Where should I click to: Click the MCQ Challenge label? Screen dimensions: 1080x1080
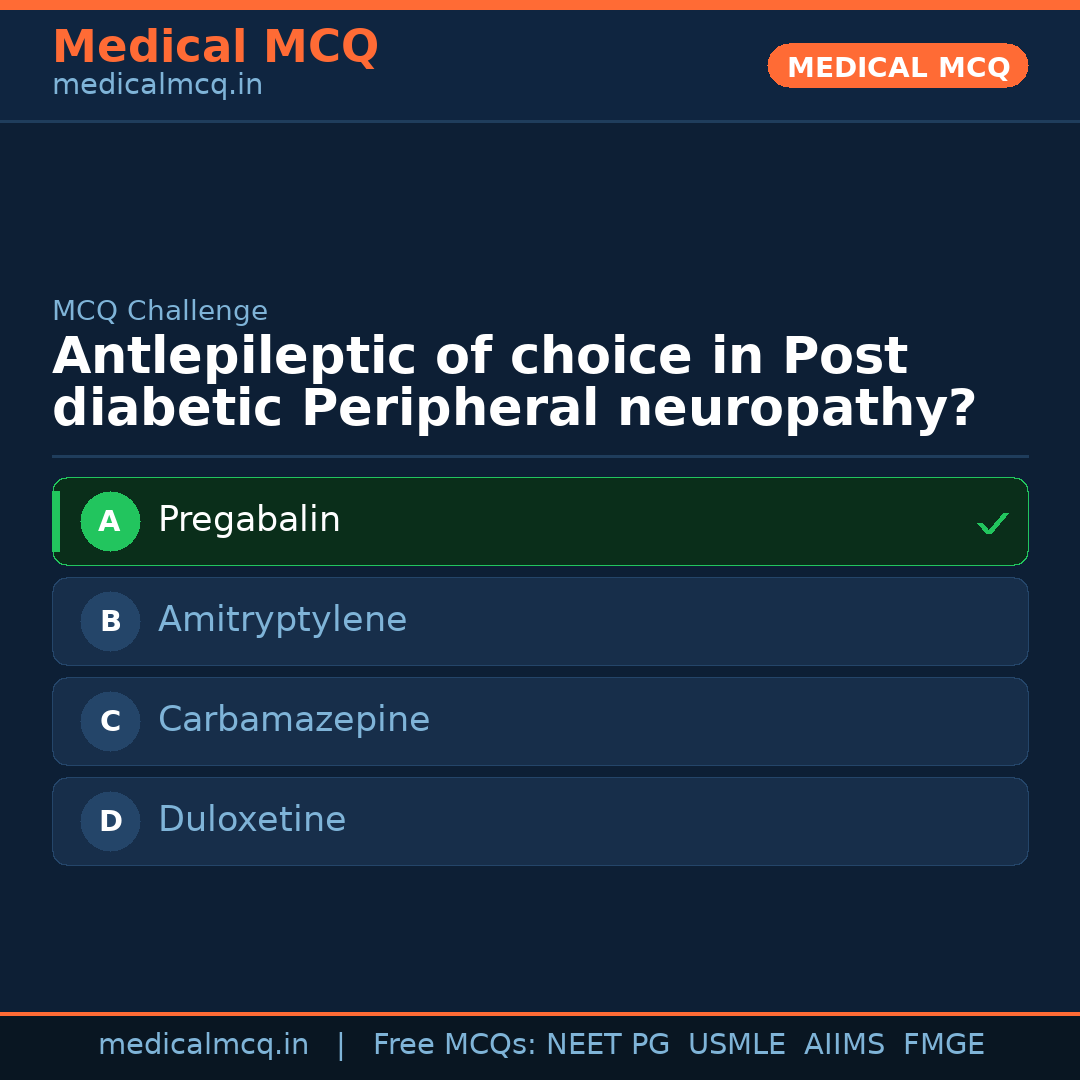160,311
